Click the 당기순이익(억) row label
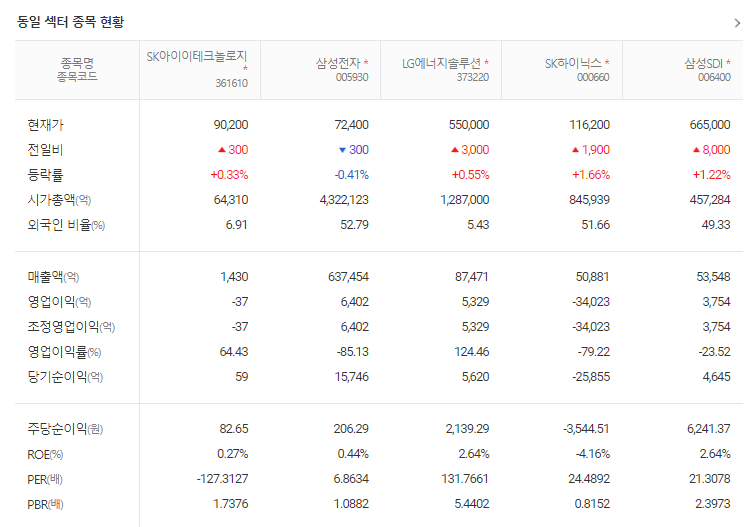Image resolution: width=750 pixels, height=527 pixels. tap(65, 377)
